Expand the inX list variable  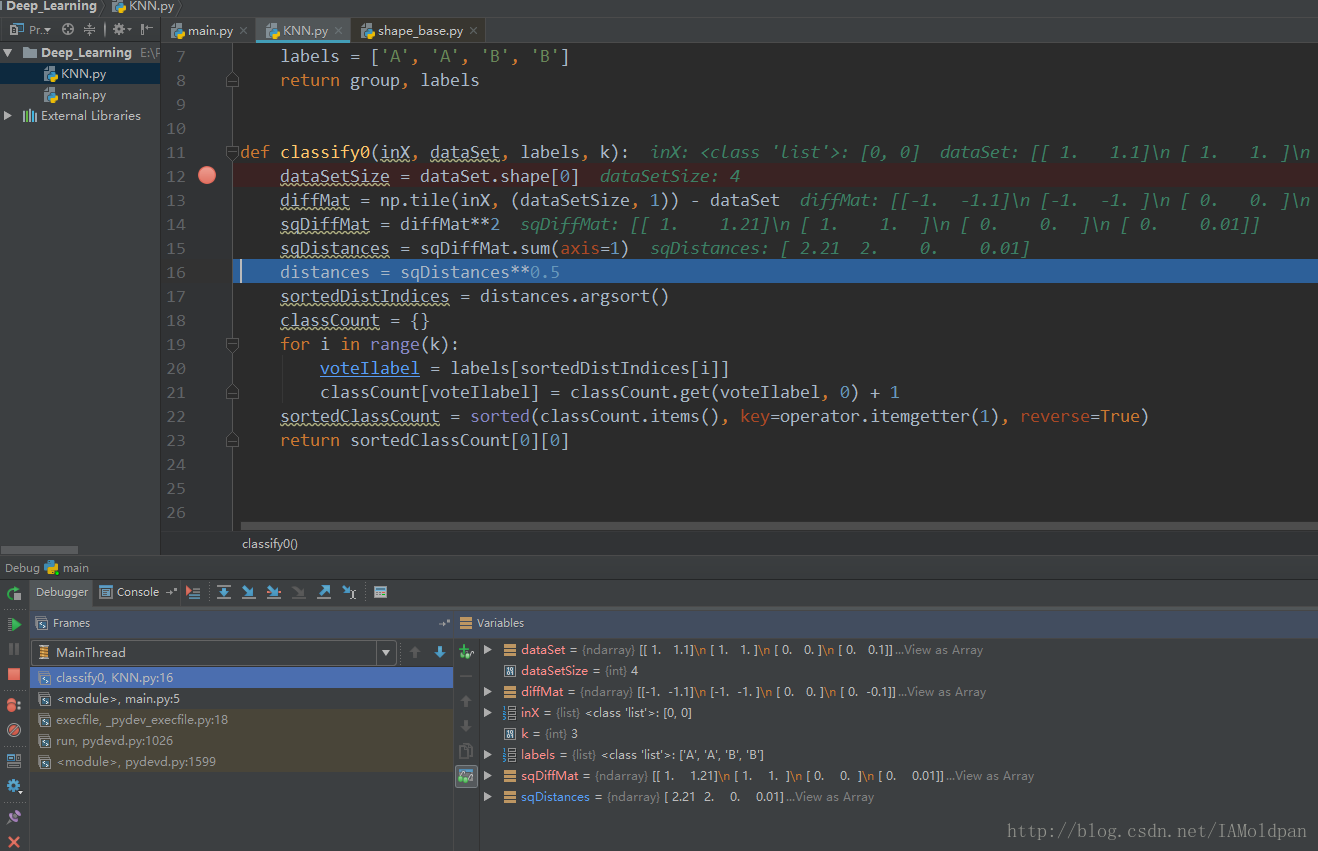(488, 713)
